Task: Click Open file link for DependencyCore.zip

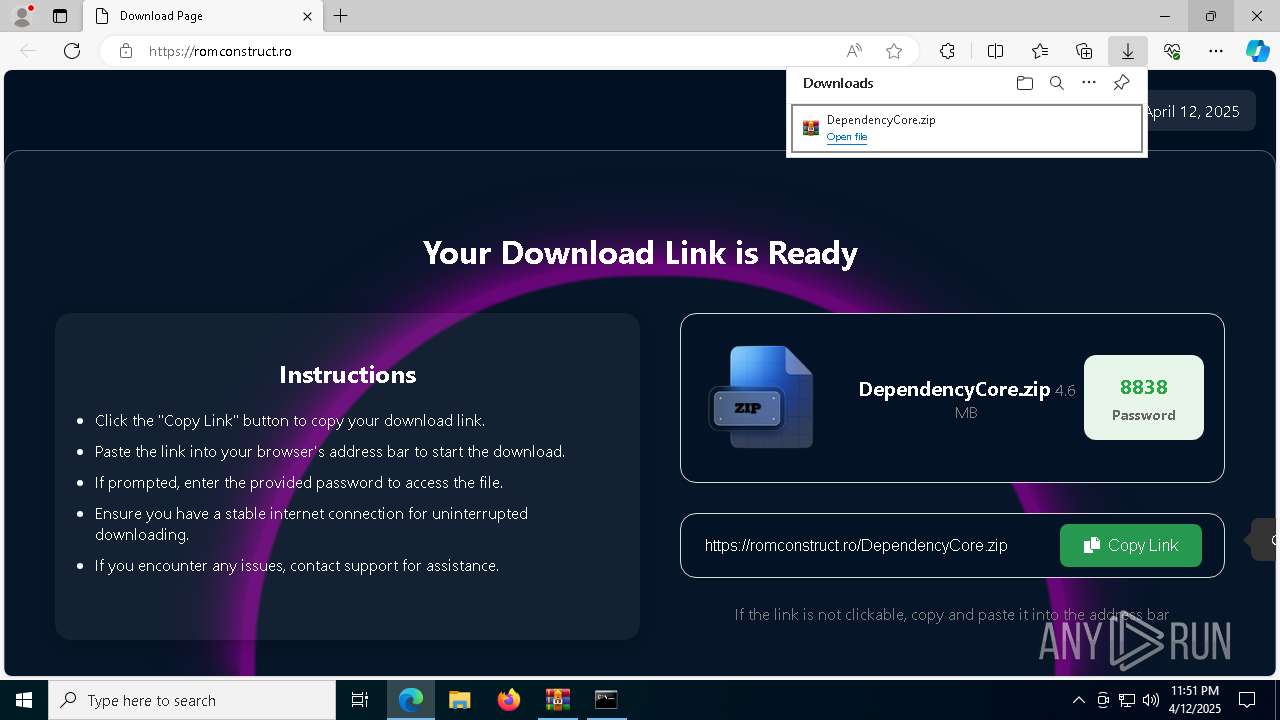Action: click(847, 137)
